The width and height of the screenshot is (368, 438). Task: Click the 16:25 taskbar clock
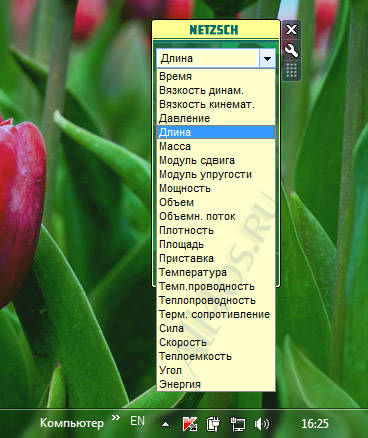(315, 424)
